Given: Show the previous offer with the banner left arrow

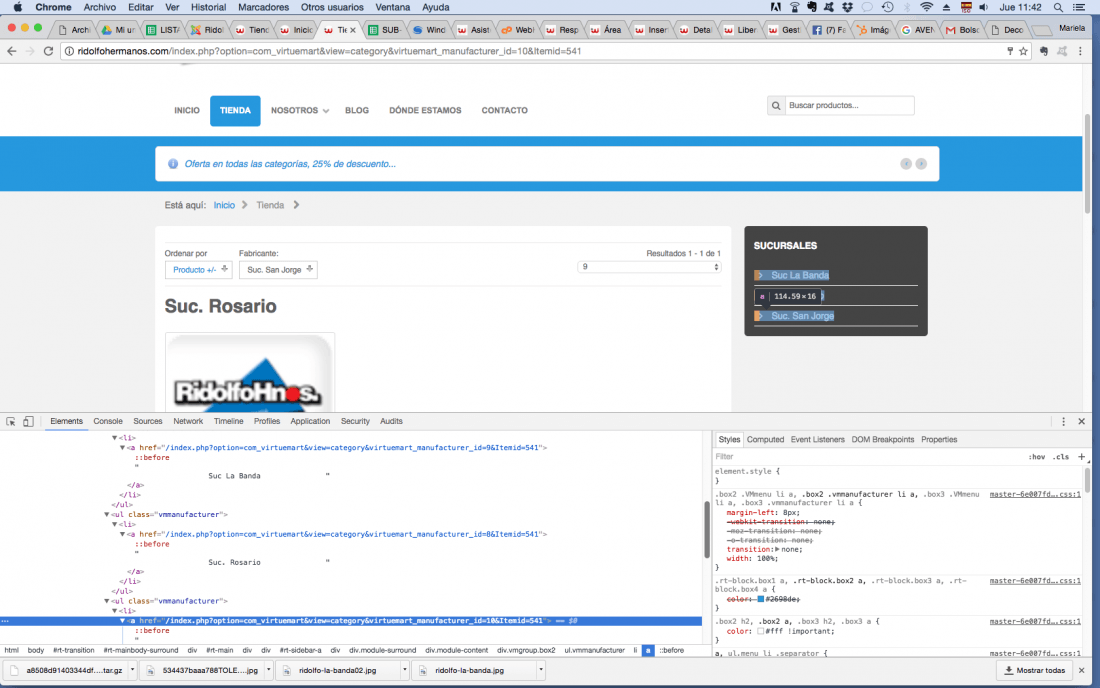Looking at the screenshot, I should [x=906, y=164].
